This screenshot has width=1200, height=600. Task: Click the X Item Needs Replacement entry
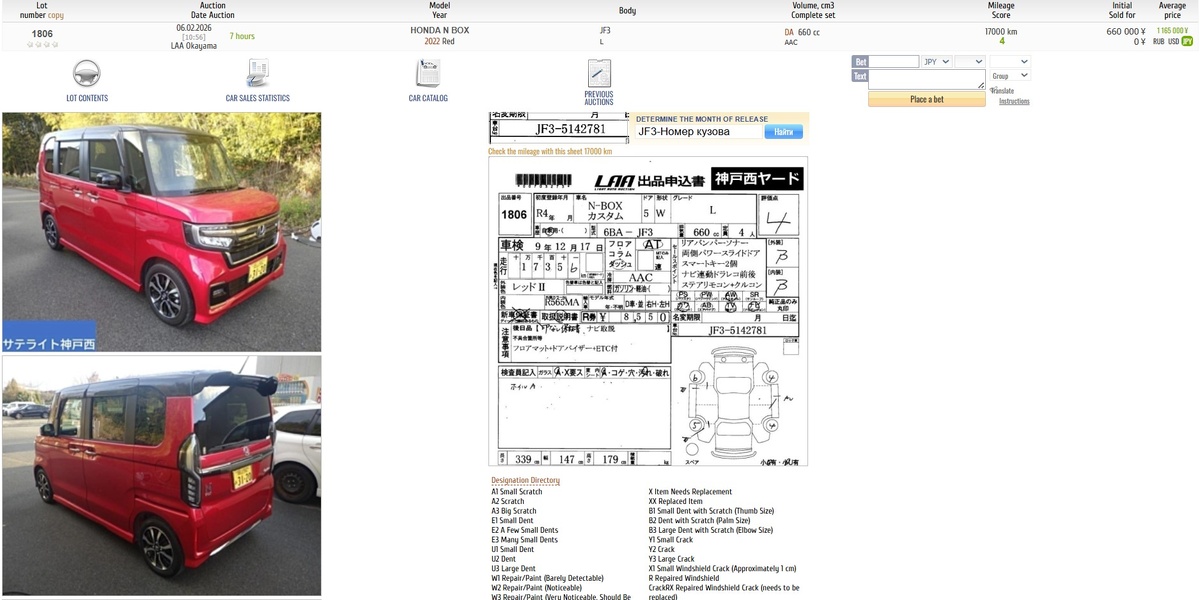[690, 492]
